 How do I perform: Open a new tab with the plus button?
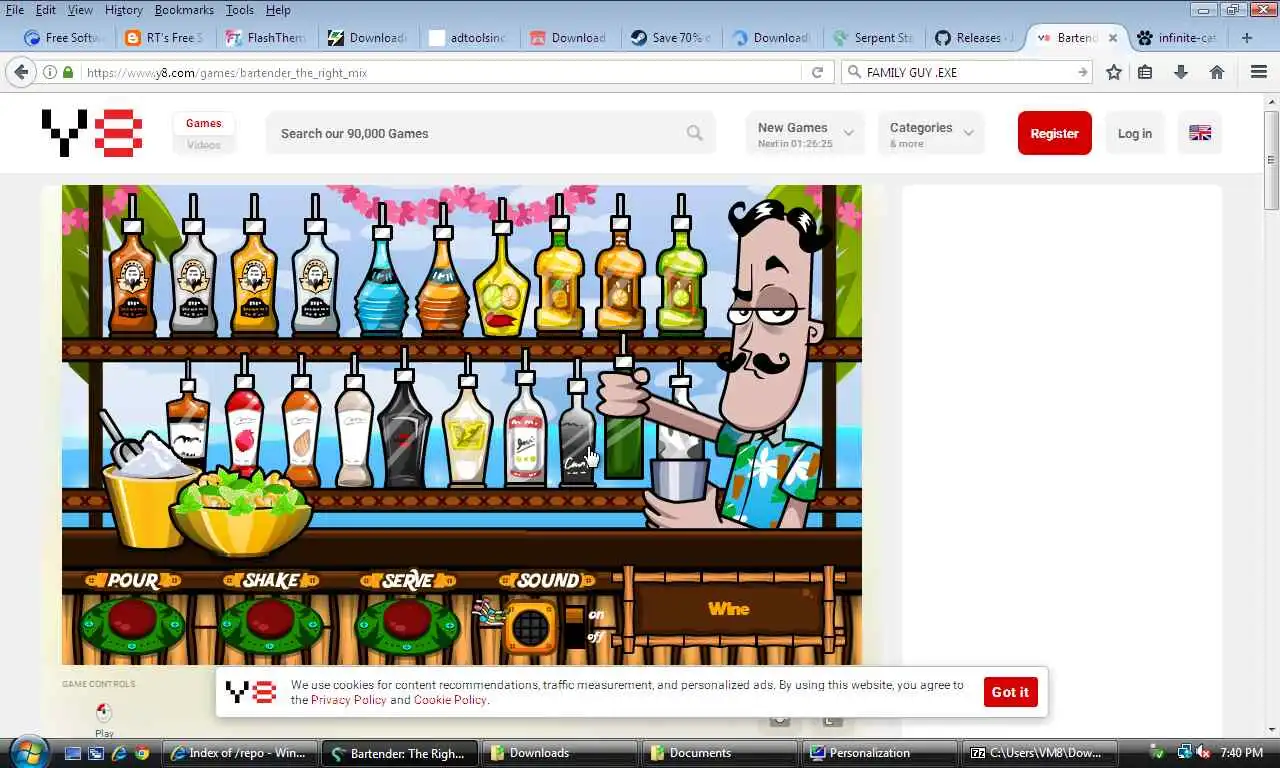[1246, 38]
